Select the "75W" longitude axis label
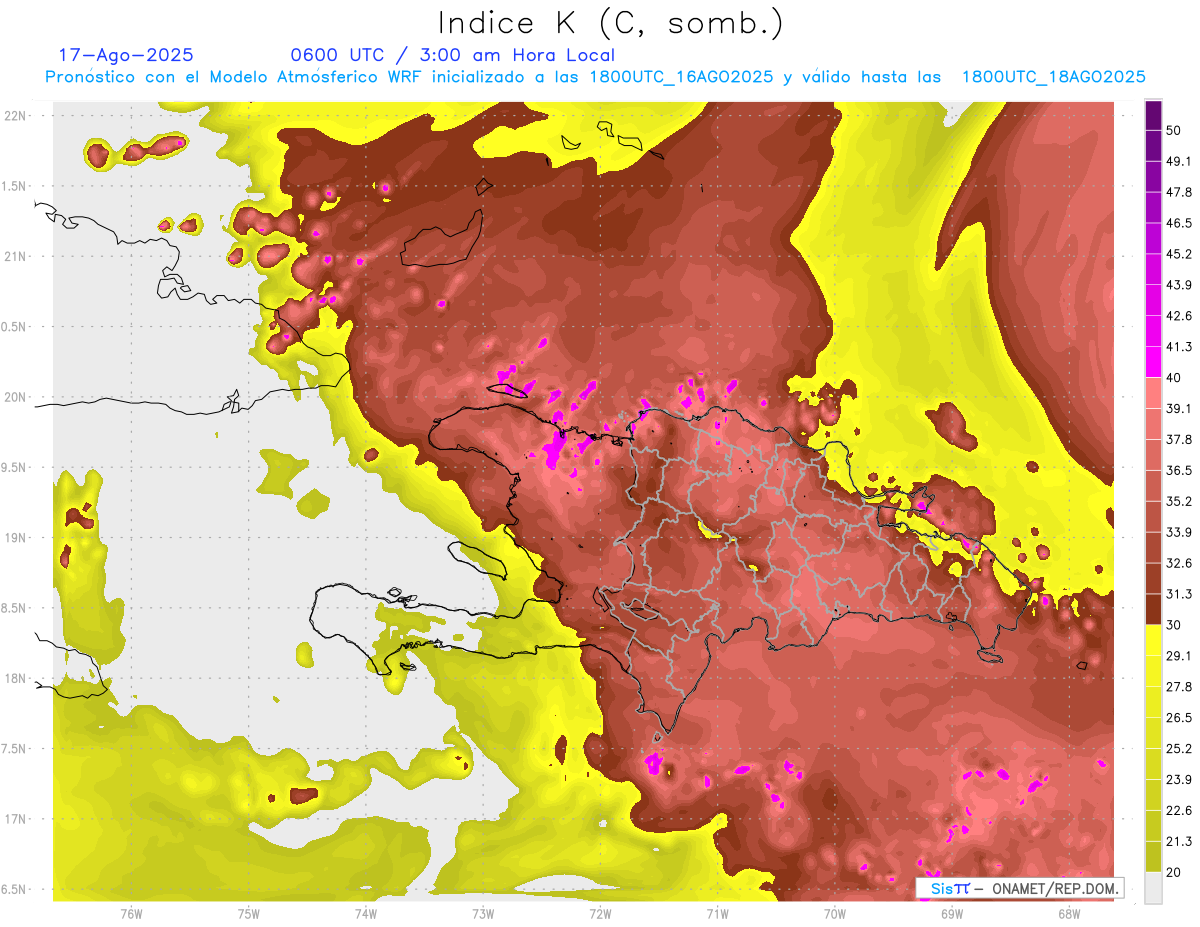 pyautogui.click(x=248, y=913)
